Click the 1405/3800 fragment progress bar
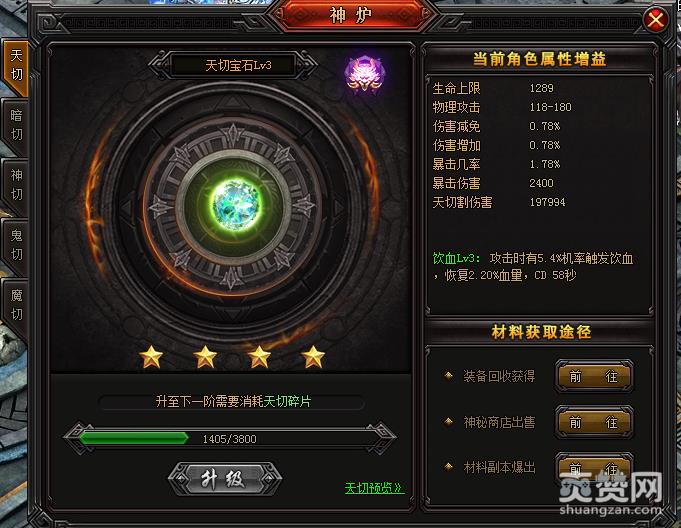681x528 pixels. pos(230,439)
